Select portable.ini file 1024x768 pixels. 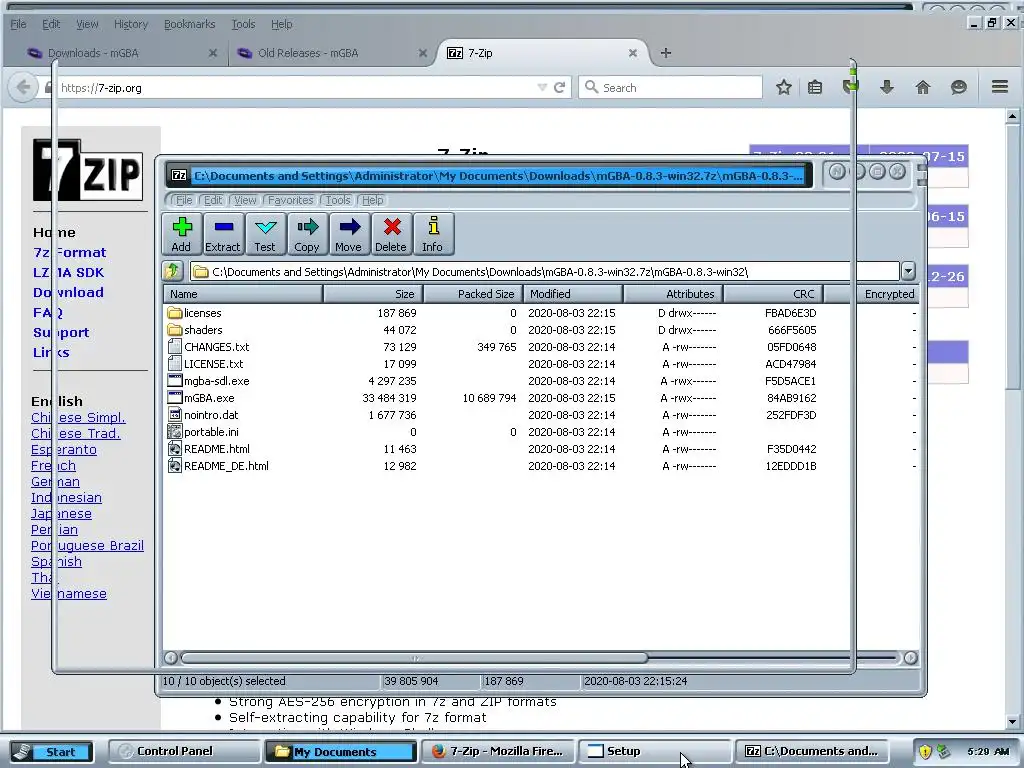coord(211,432)
